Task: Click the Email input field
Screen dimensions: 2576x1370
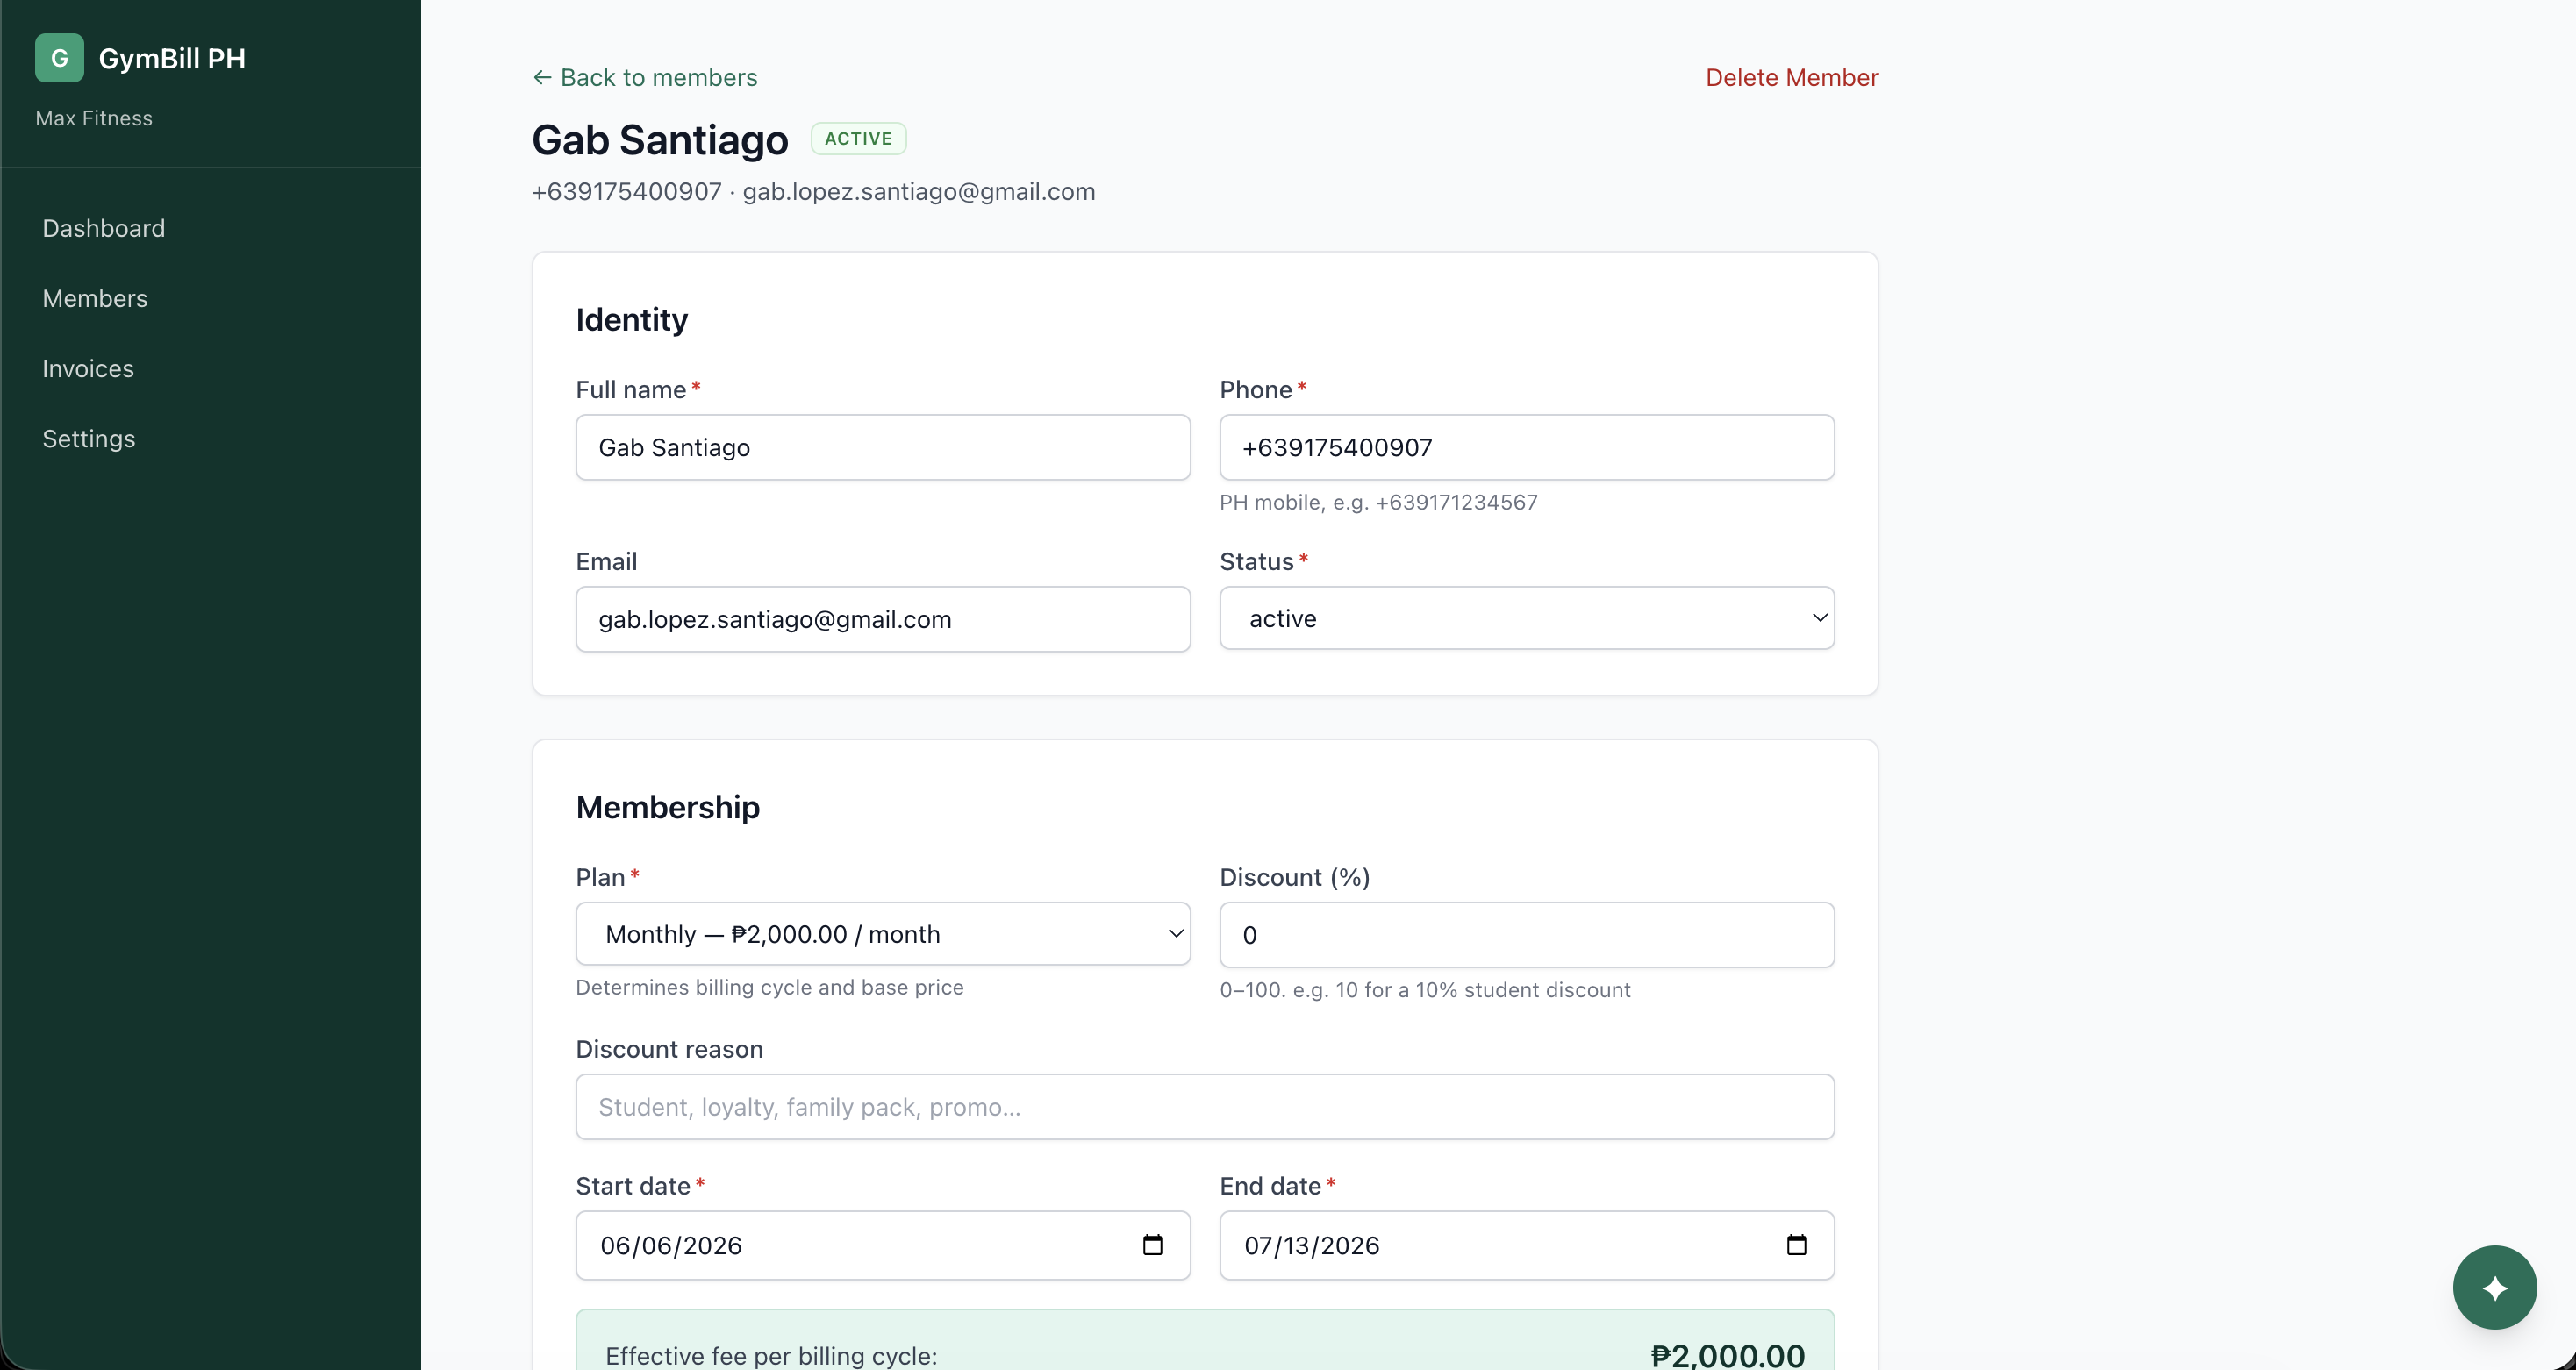Action: (883, 619)
